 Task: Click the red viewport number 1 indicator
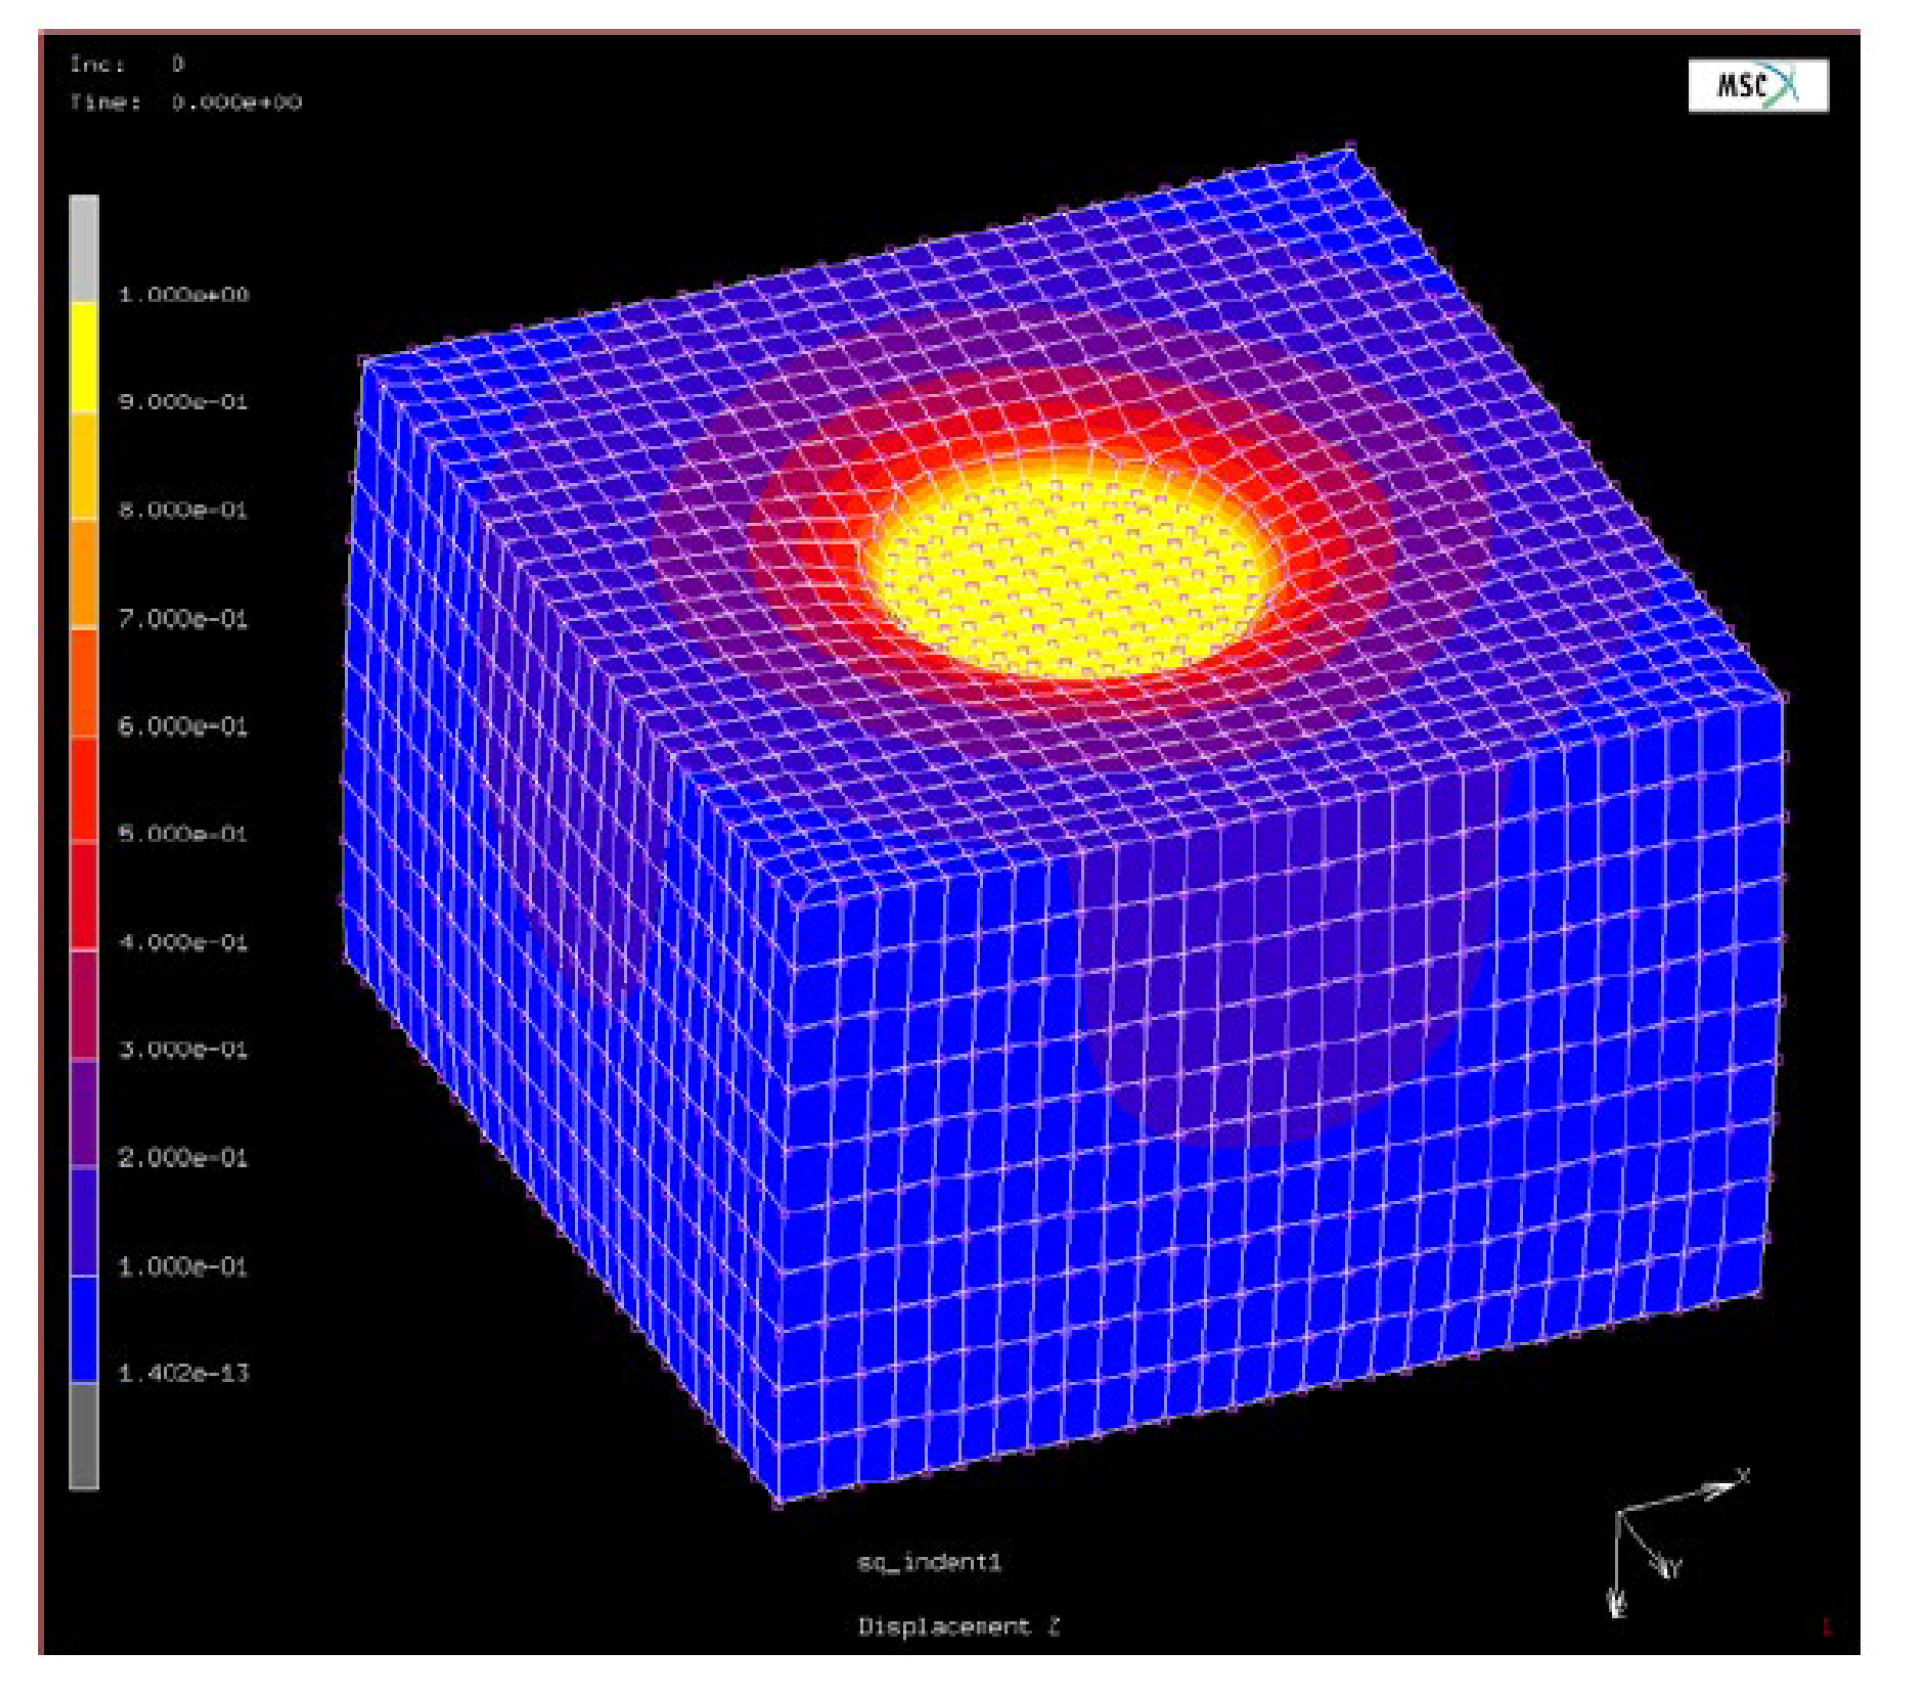(1827, 1626)
